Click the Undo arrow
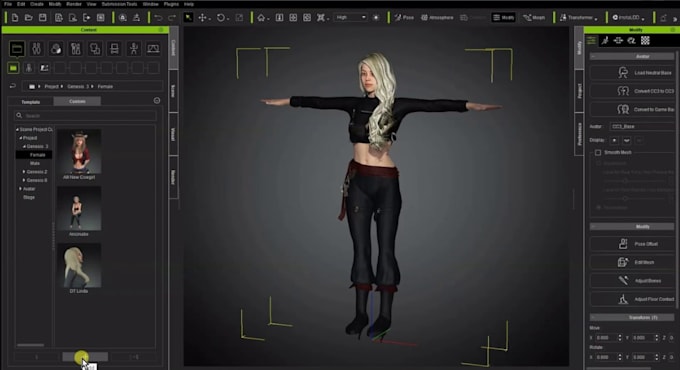 pyautogui.click(x=158, y=18)
